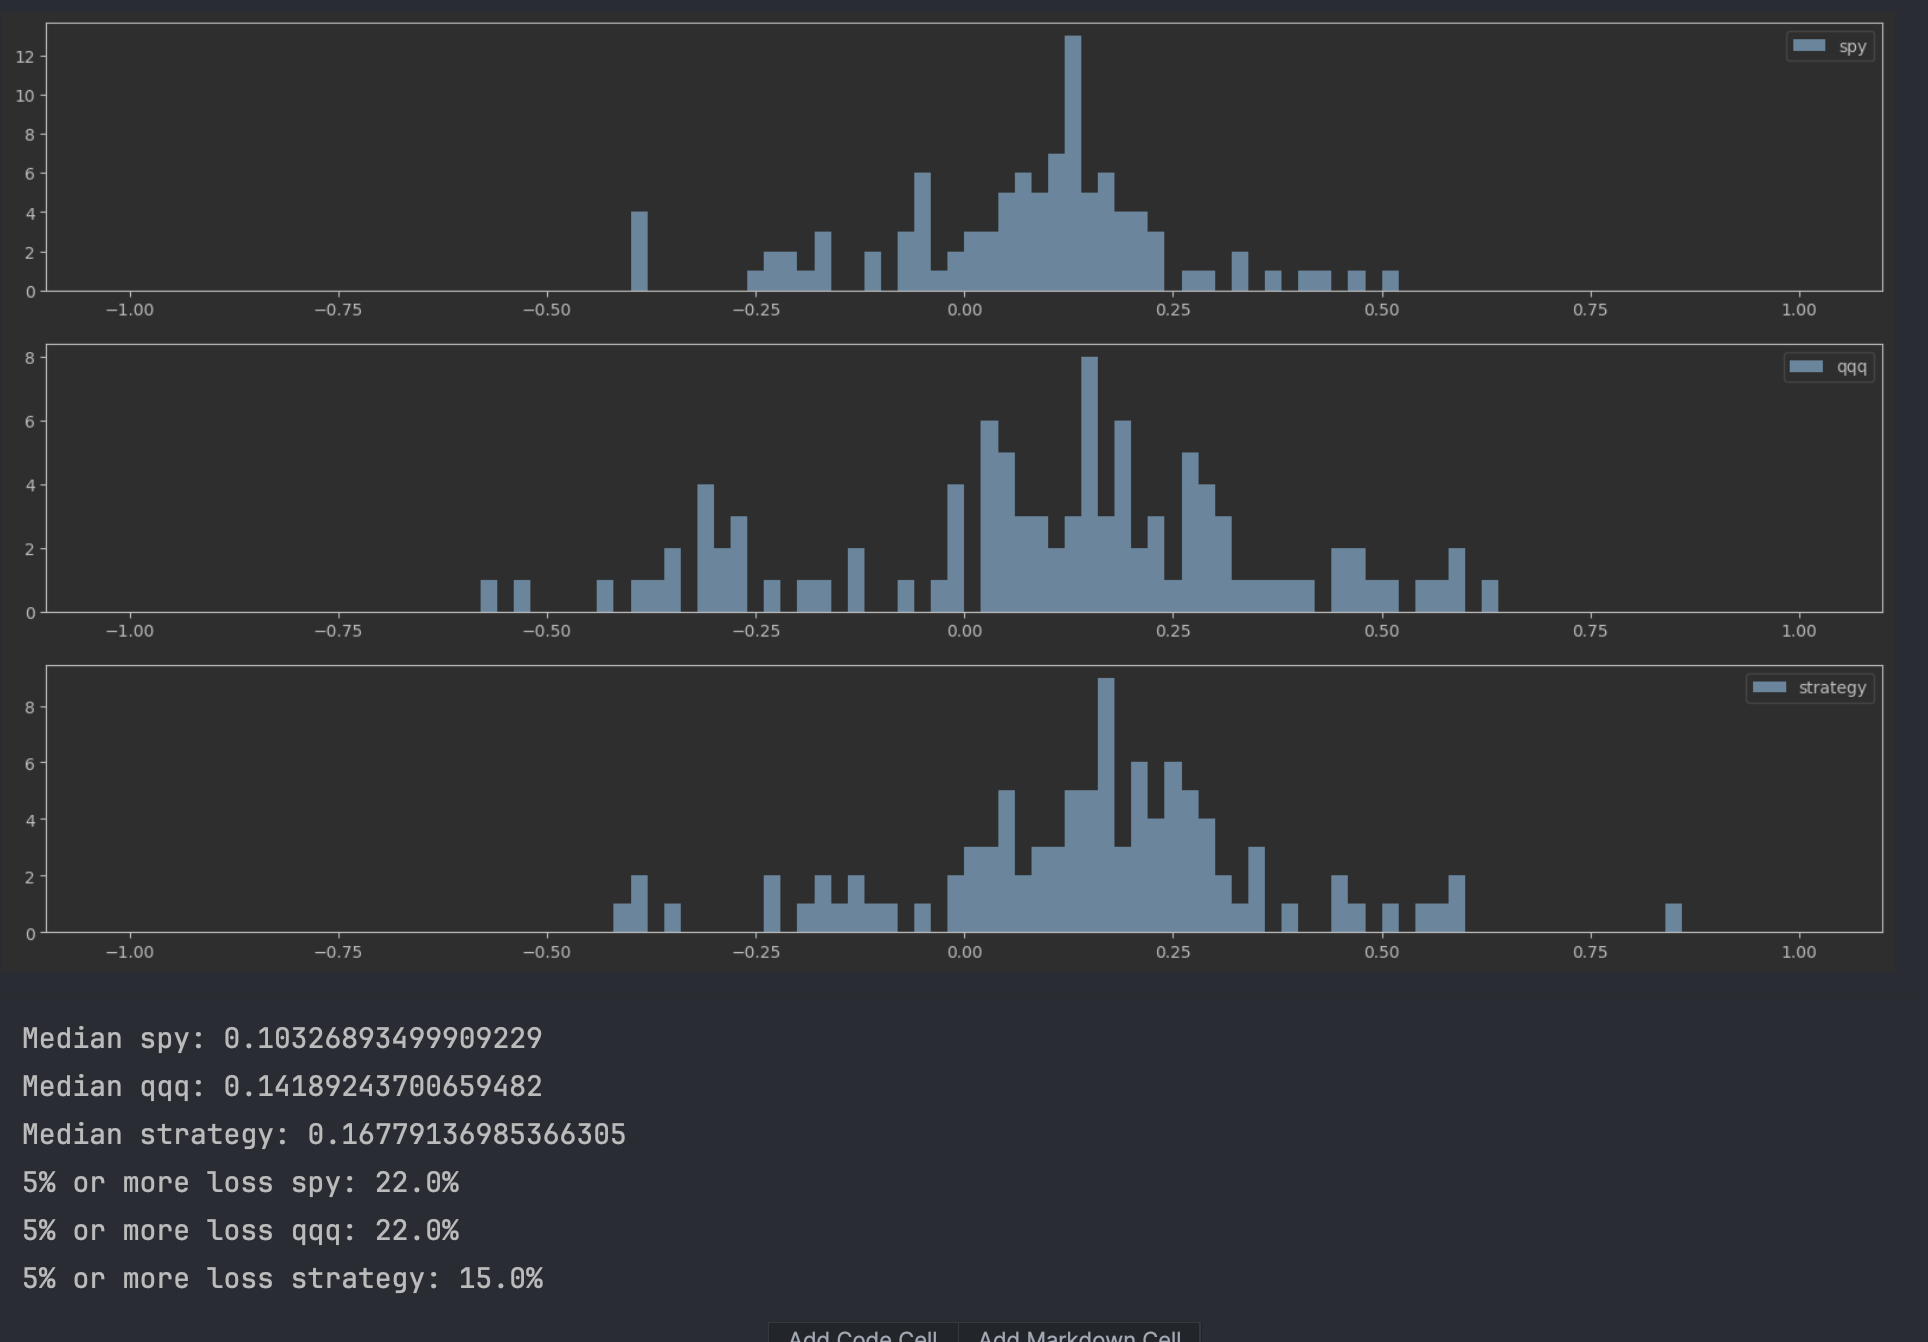The width and height of the screenshot is (1928, 1342).
Task: Click the strategy legend label text
Action: click(x=1831, y=688)
